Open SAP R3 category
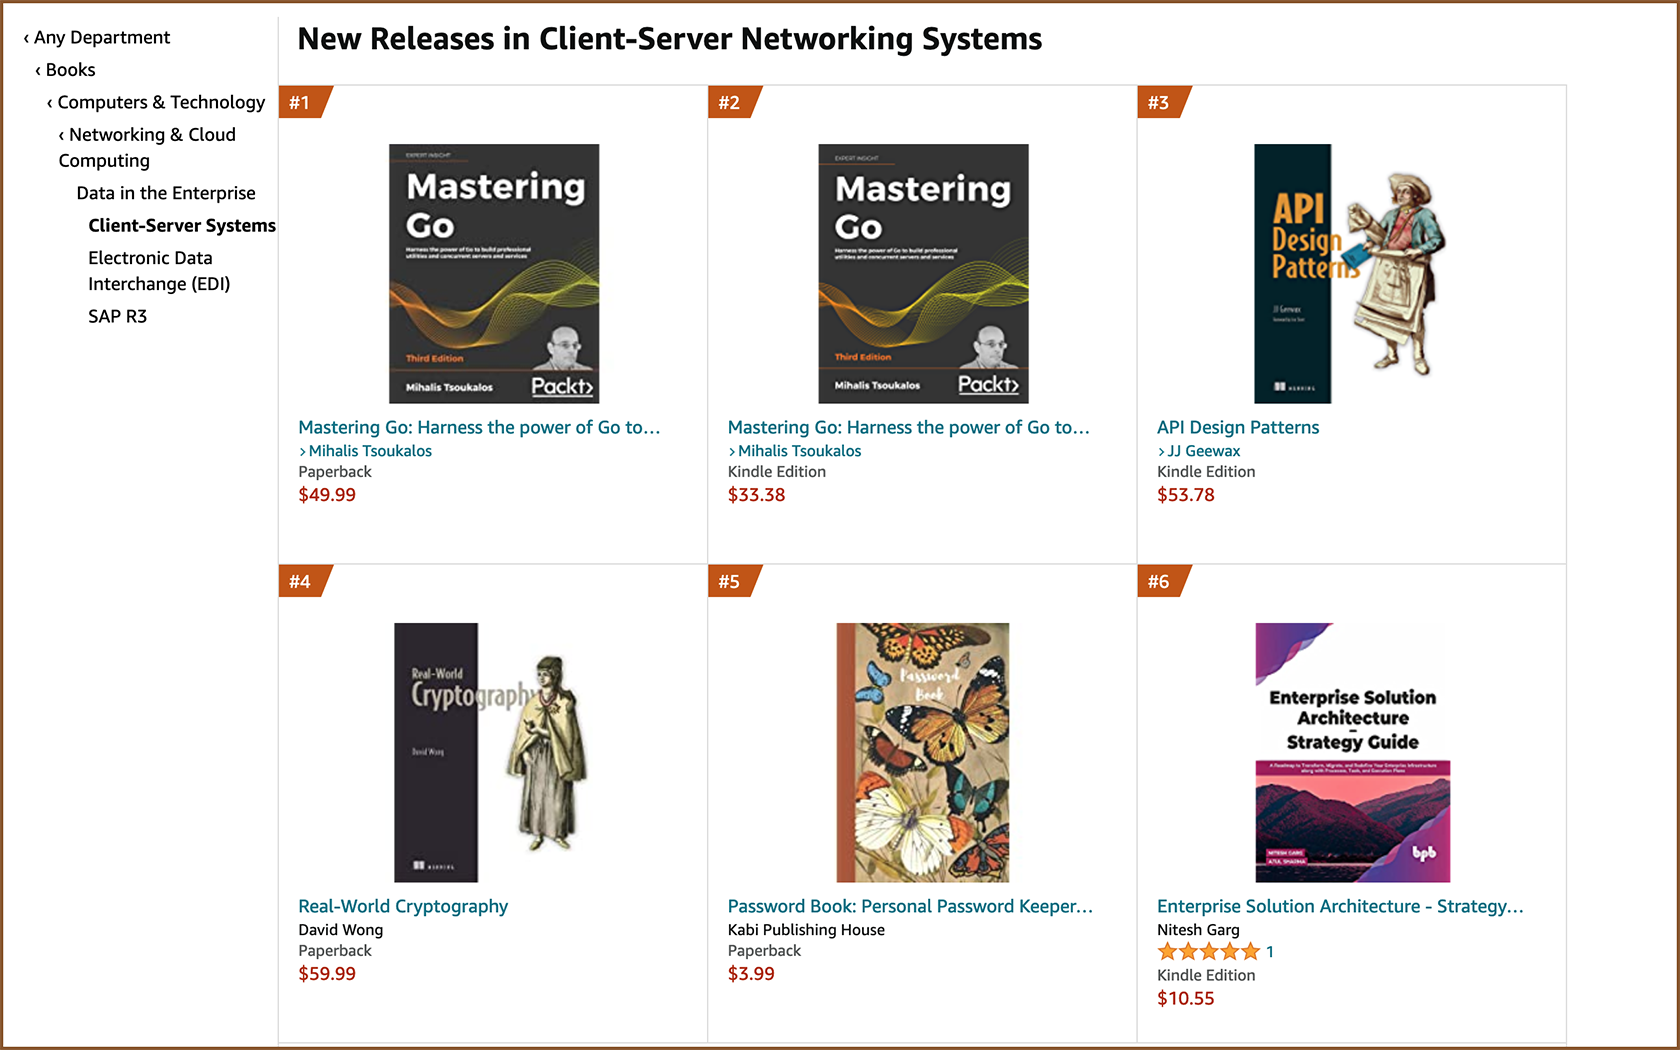1680x1050 pixels. [x=117, y=316]
